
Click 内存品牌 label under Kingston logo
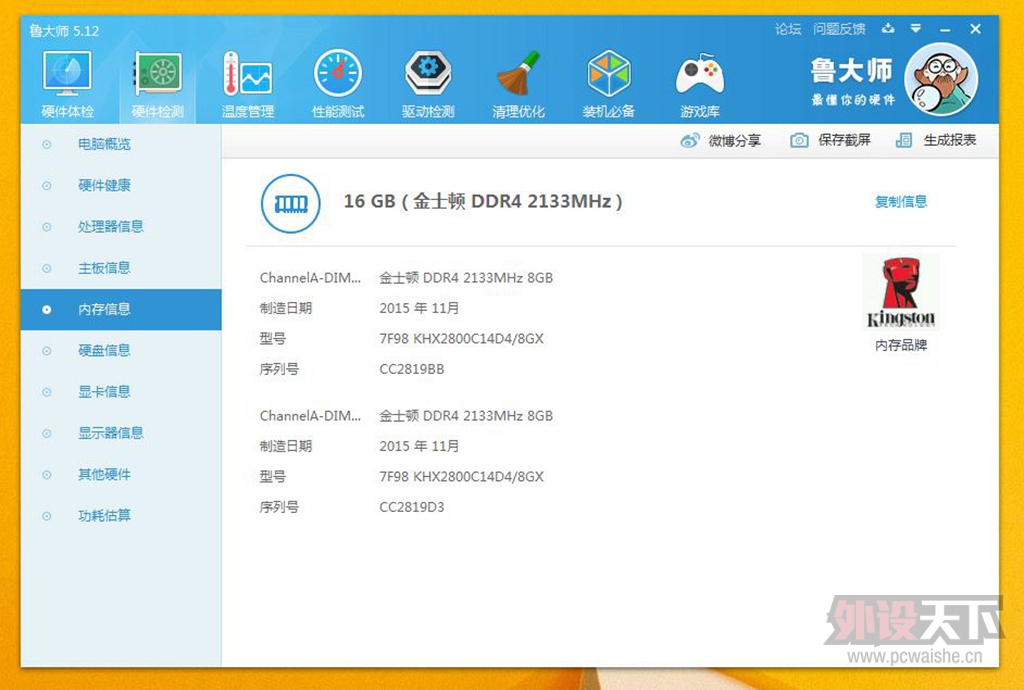[901, 345]
